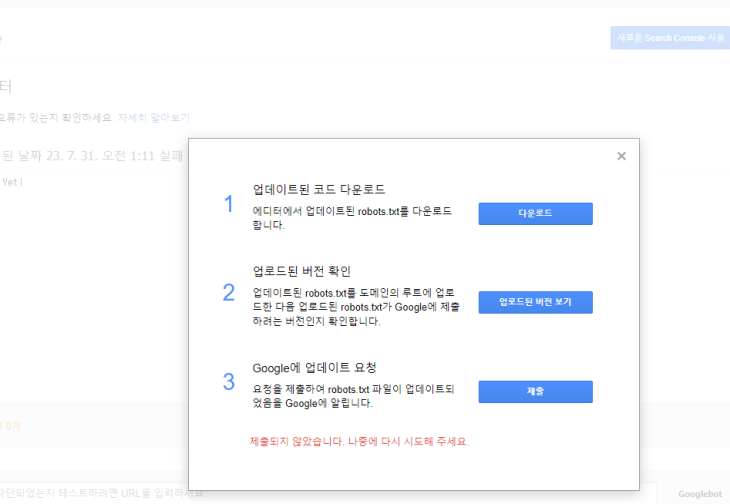Select heading Google에 업데이트 요청
The width and height of the screenshot is (730, 504).
[x=314, y=368]
